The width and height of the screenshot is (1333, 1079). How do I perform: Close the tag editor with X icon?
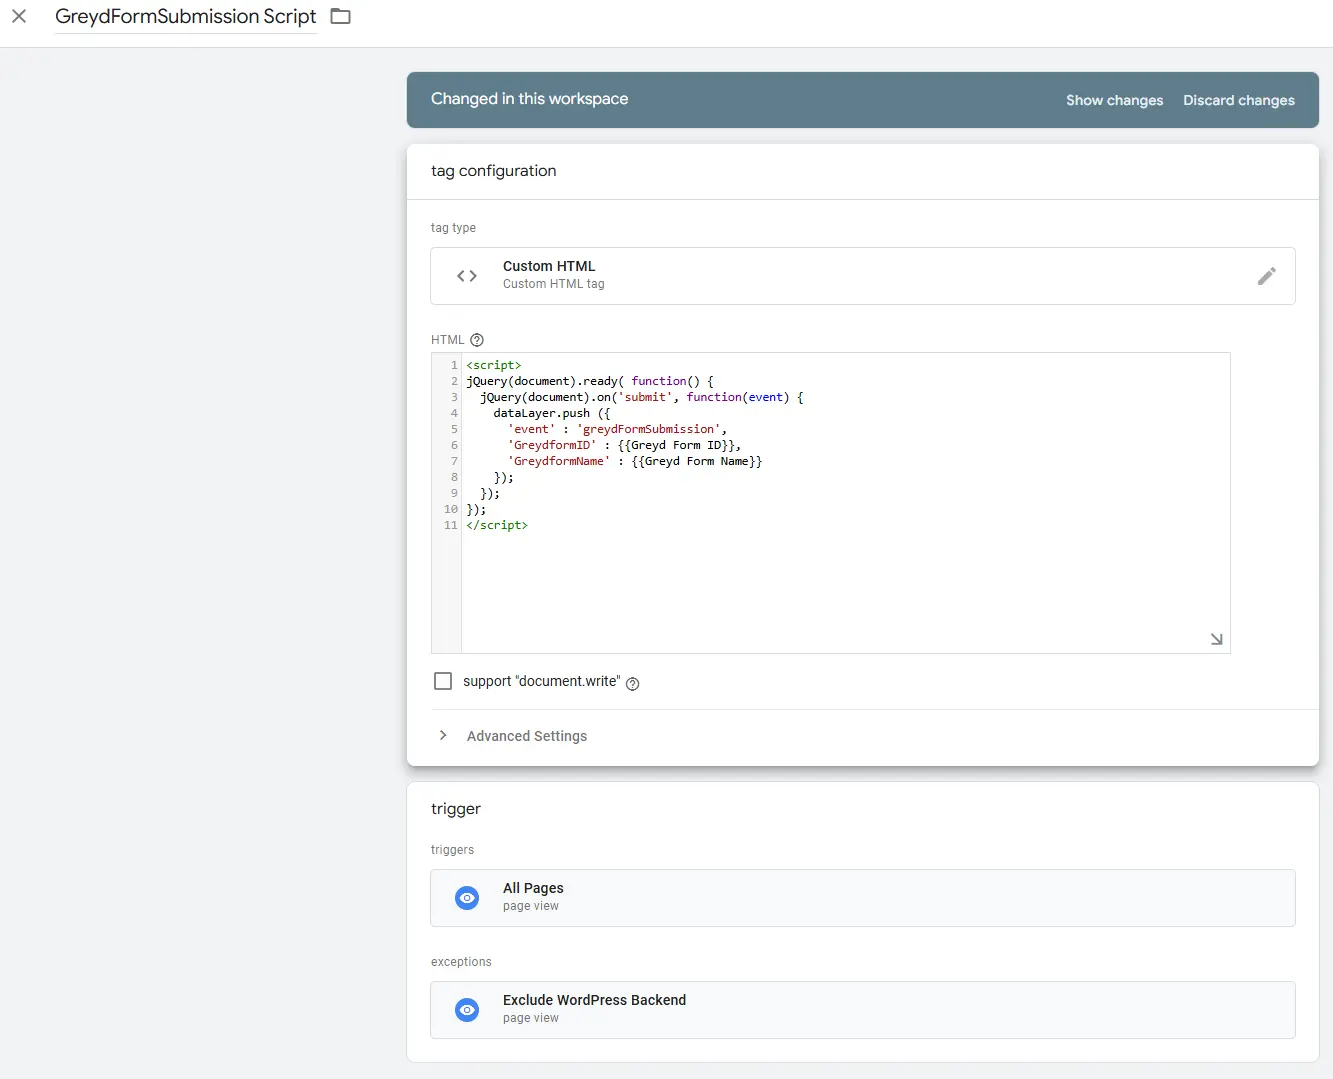19,16
